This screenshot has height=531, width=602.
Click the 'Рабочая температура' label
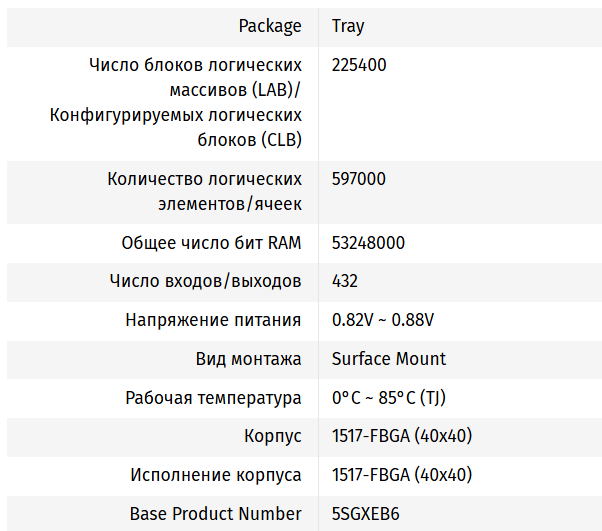pyautogui.click(x=214, y=398)
